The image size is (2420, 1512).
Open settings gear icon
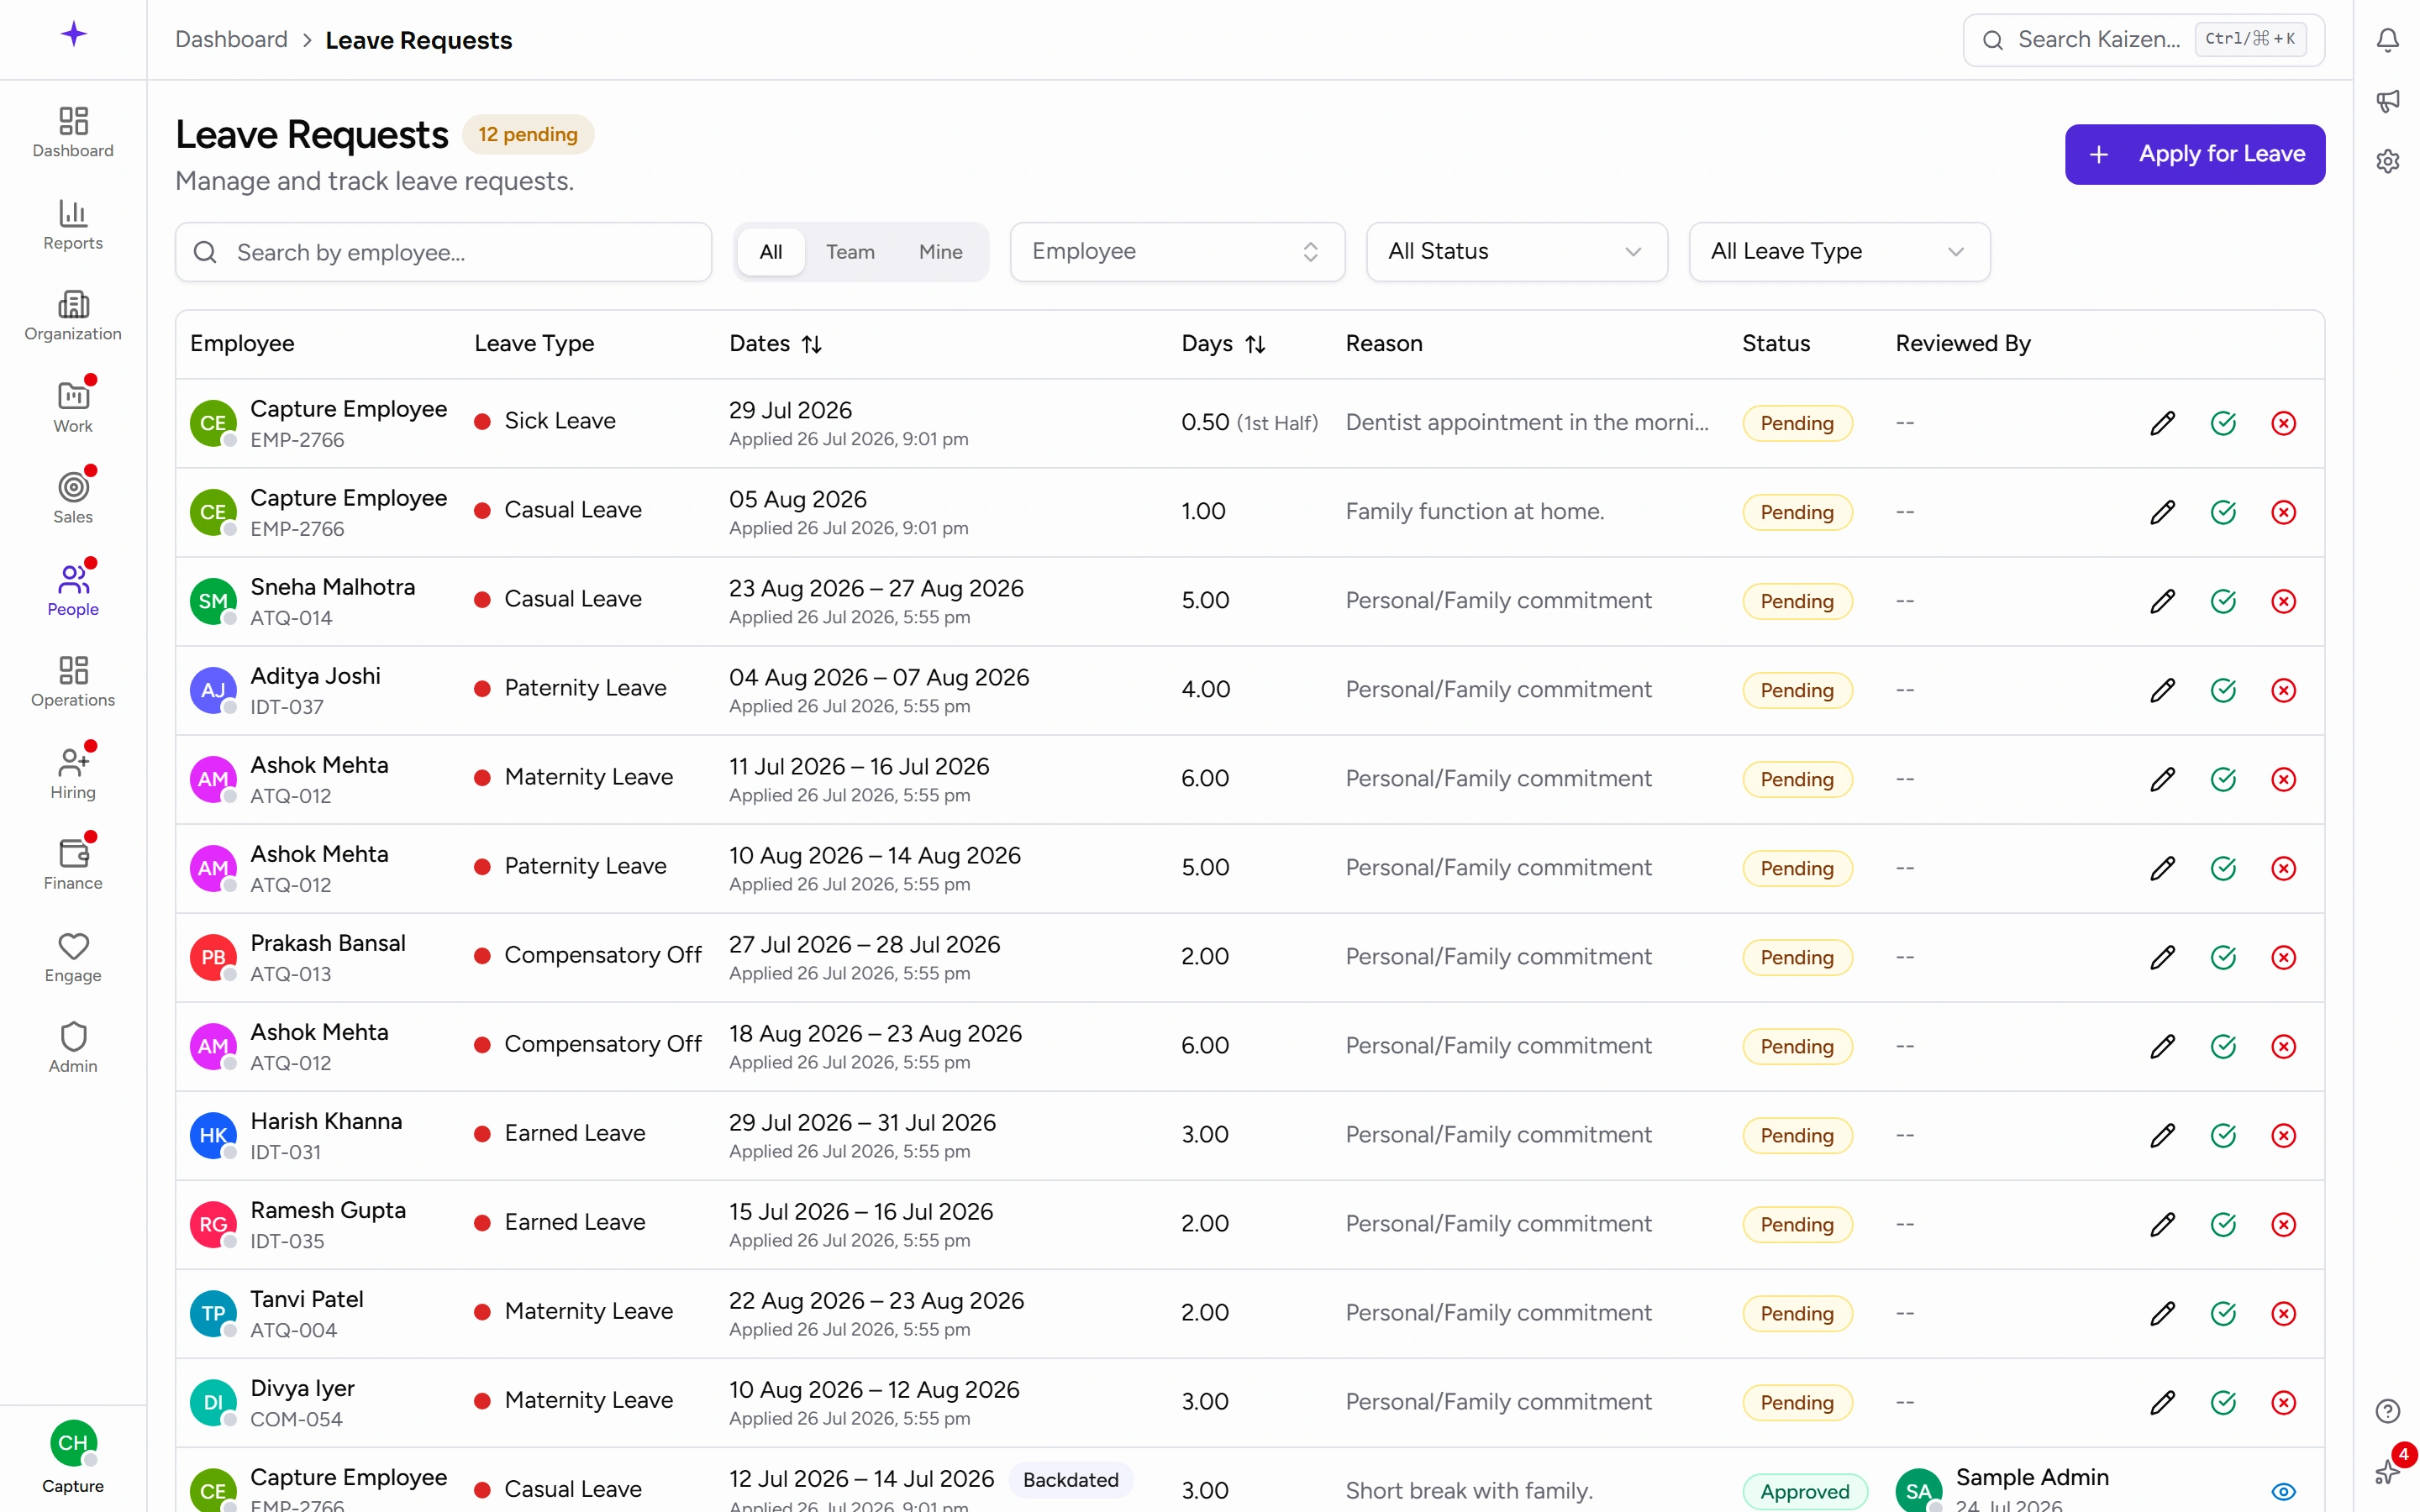(x=2387, y=161)
